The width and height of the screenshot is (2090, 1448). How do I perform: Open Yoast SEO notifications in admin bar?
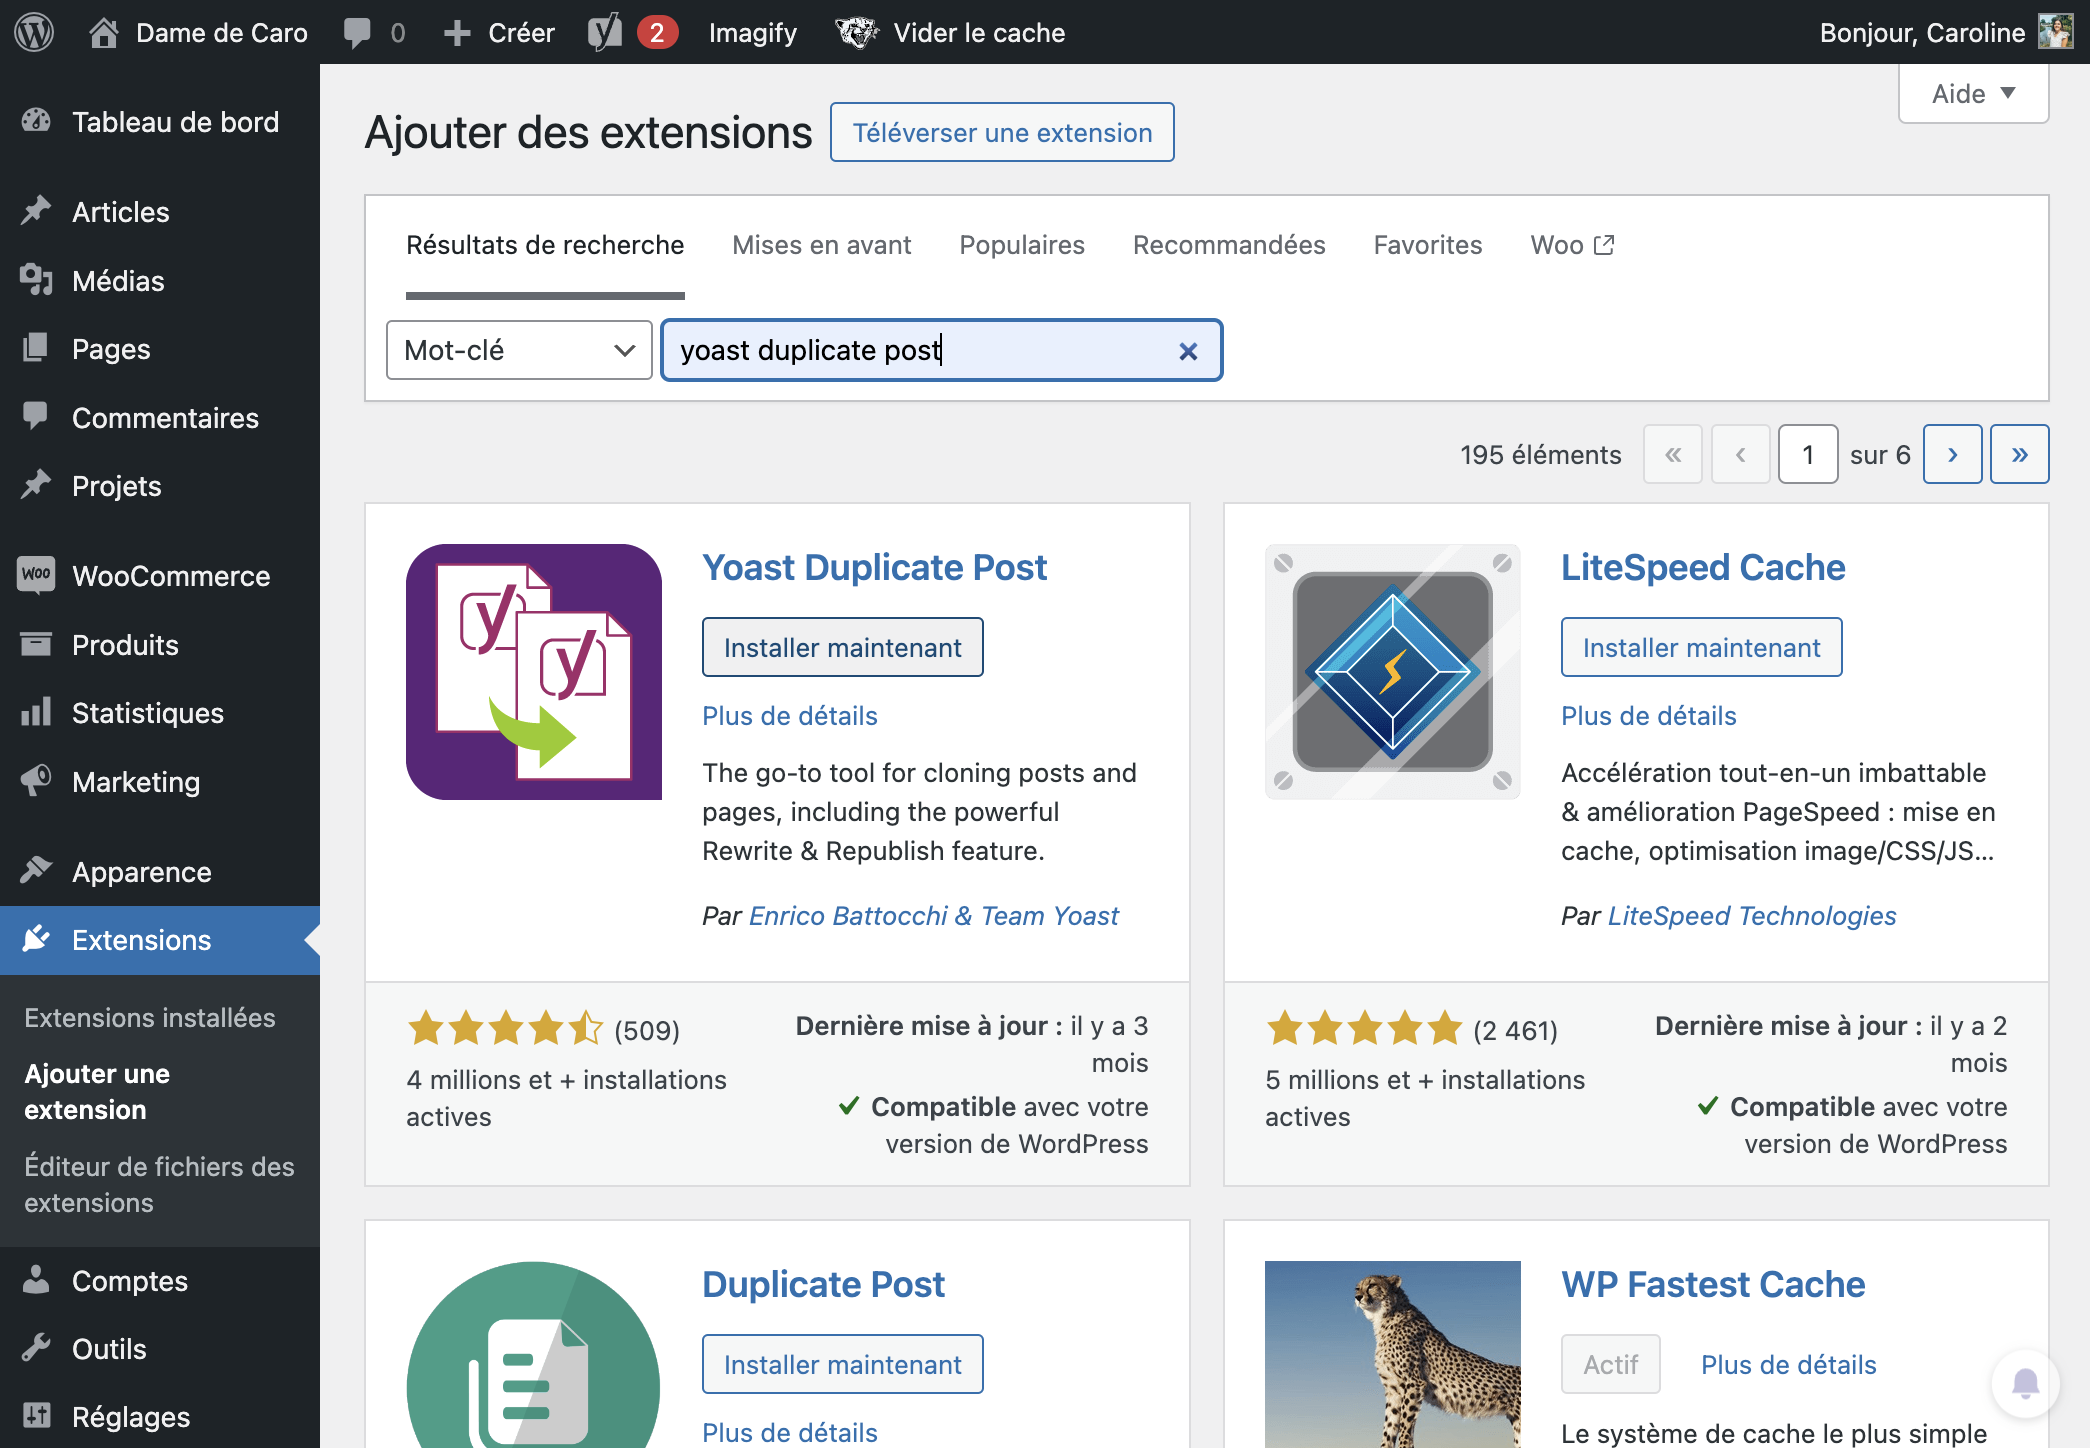click(x=632, y=33)
